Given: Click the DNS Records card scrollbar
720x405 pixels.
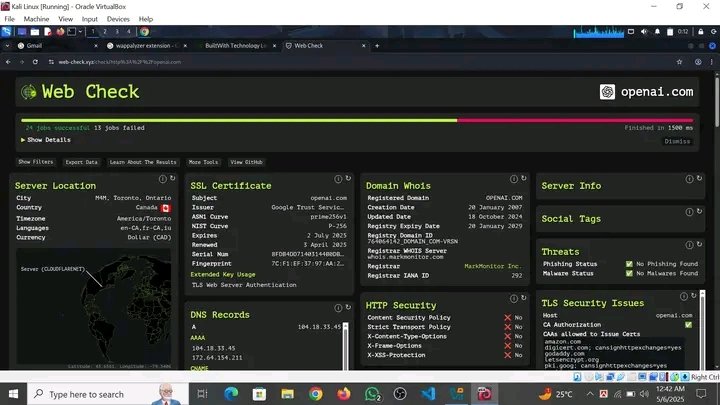Looking at the screenshot, I should [x=345, y=346].
